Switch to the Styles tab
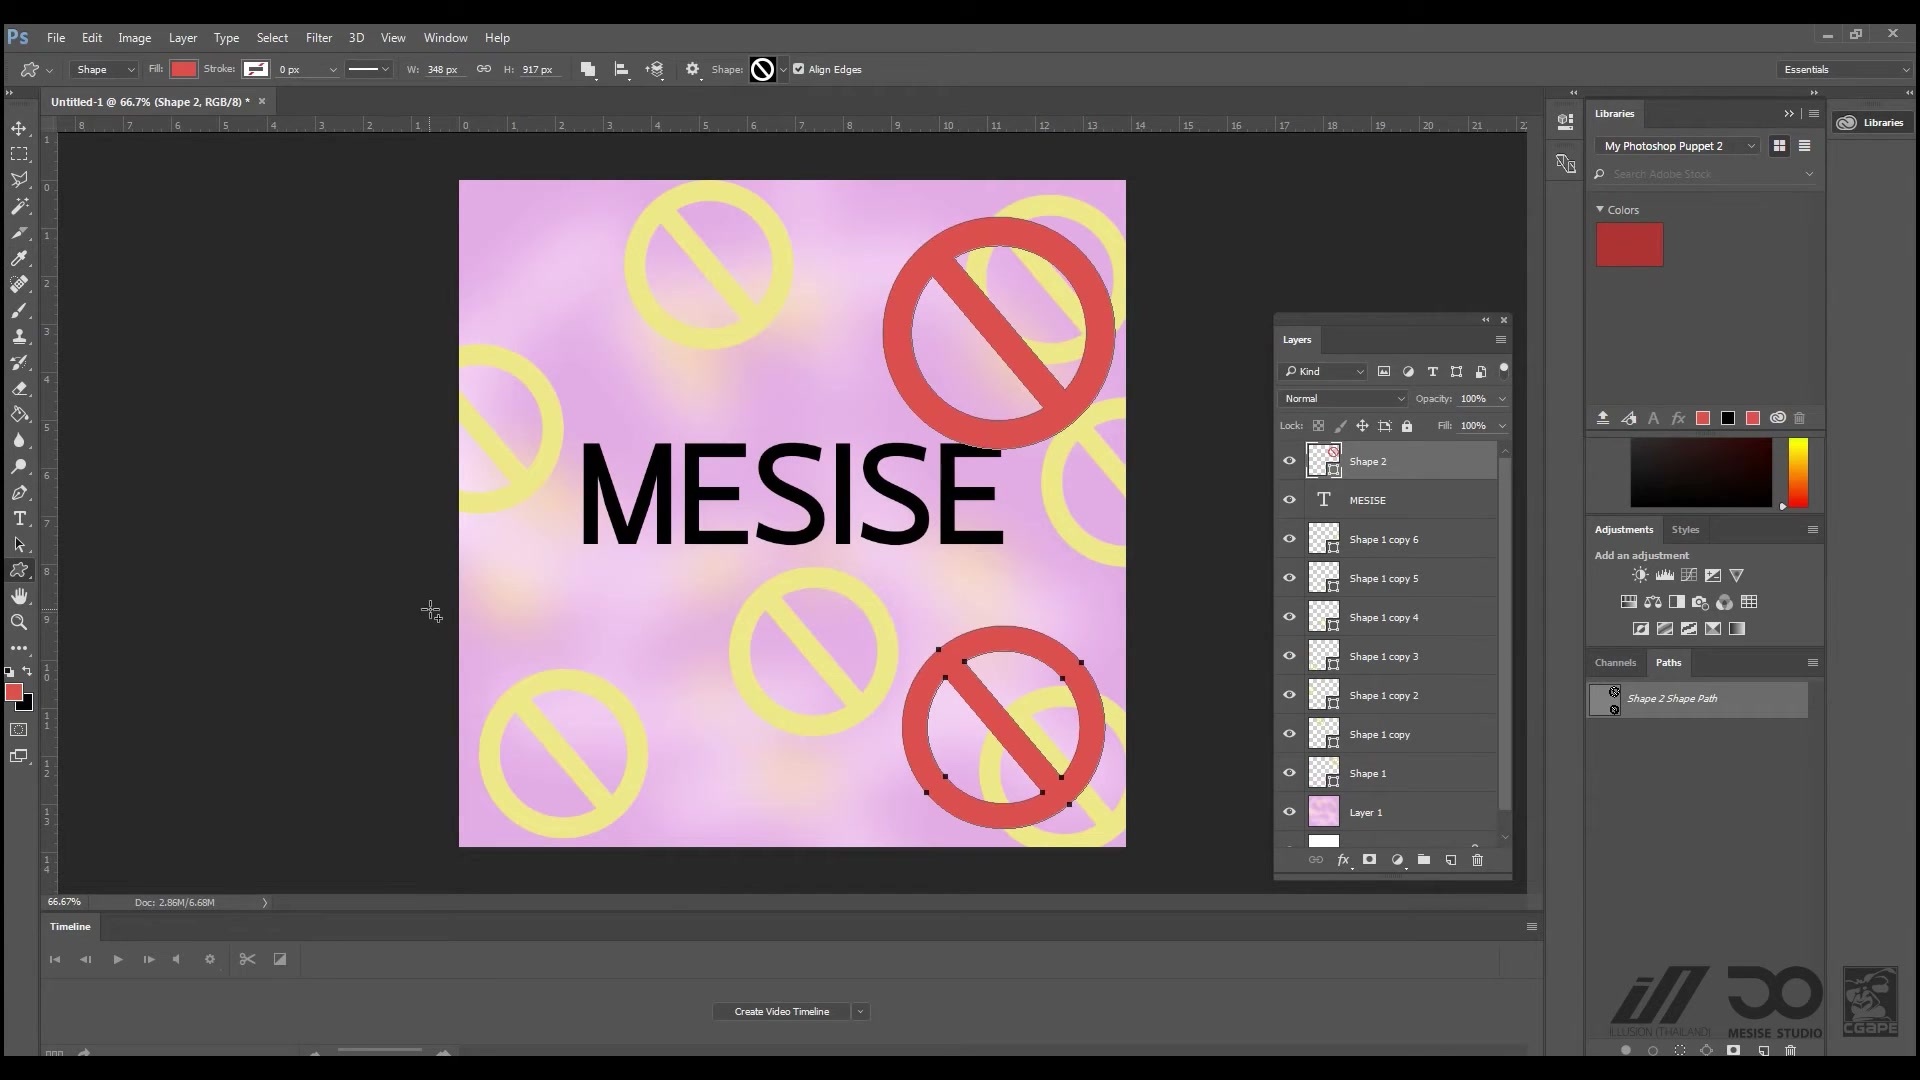Screen dimensions: 1920x1080 click(1685, 529)
